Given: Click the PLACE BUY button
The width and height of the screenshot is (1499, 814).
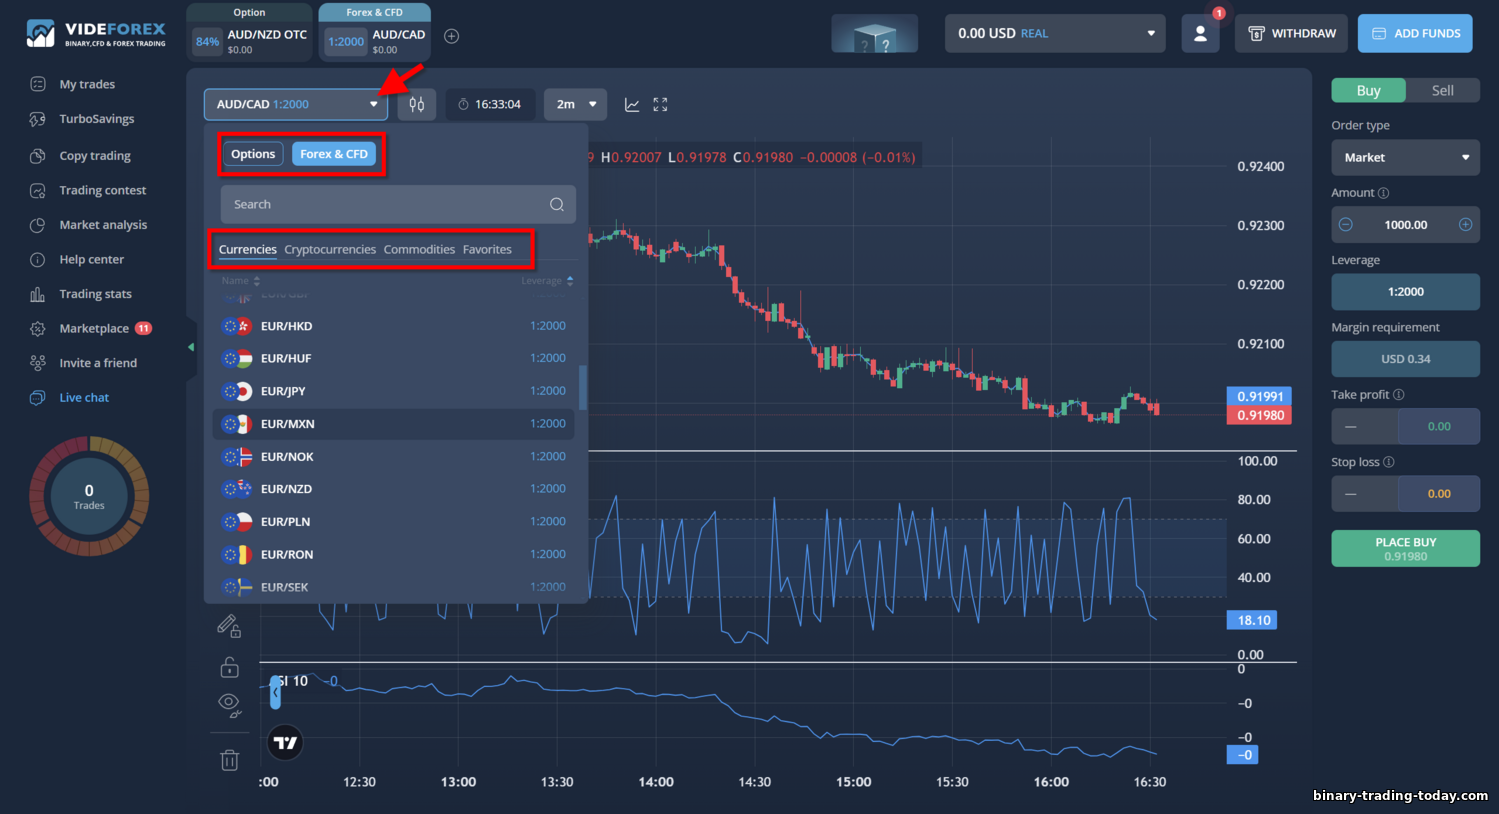Looking at the screenshot, I should click(x=1405, y=548).
